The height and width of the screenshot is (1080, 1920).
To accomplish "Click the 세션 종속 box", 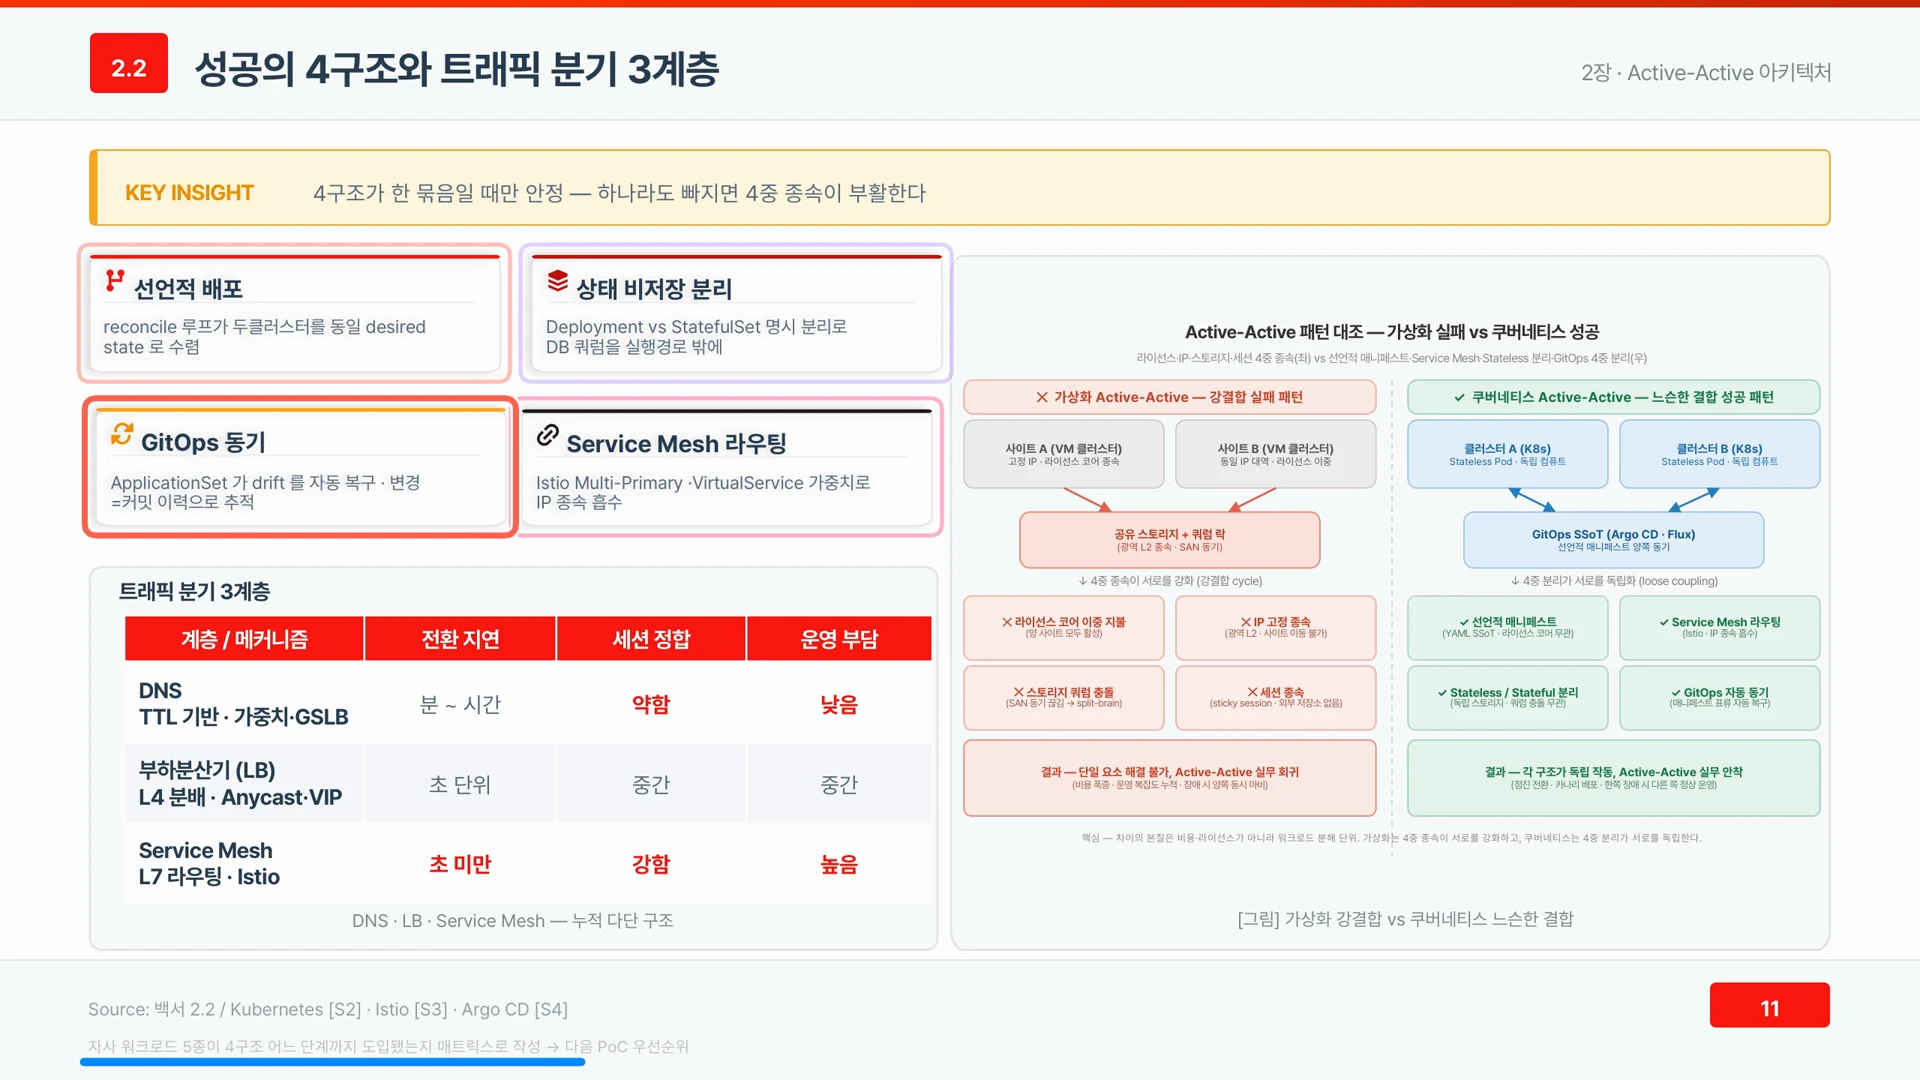I will coord(1275,698).
